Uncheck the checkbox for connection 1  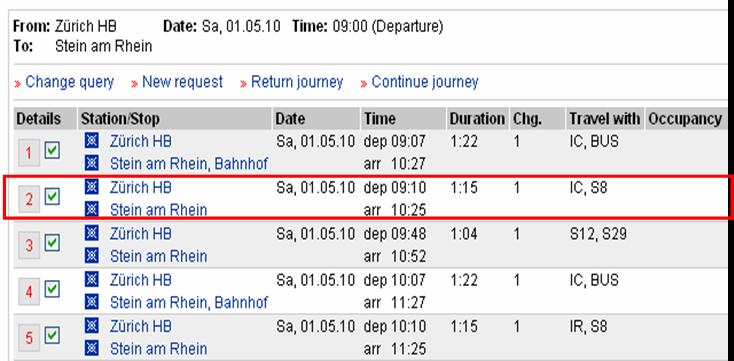(52, 151)
